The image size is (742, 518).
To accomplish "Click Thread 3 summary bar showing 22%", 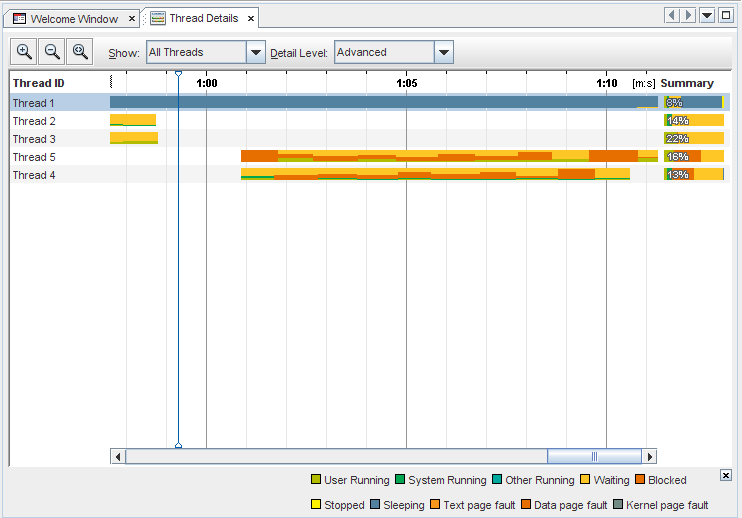I will [x=694, y=138].
